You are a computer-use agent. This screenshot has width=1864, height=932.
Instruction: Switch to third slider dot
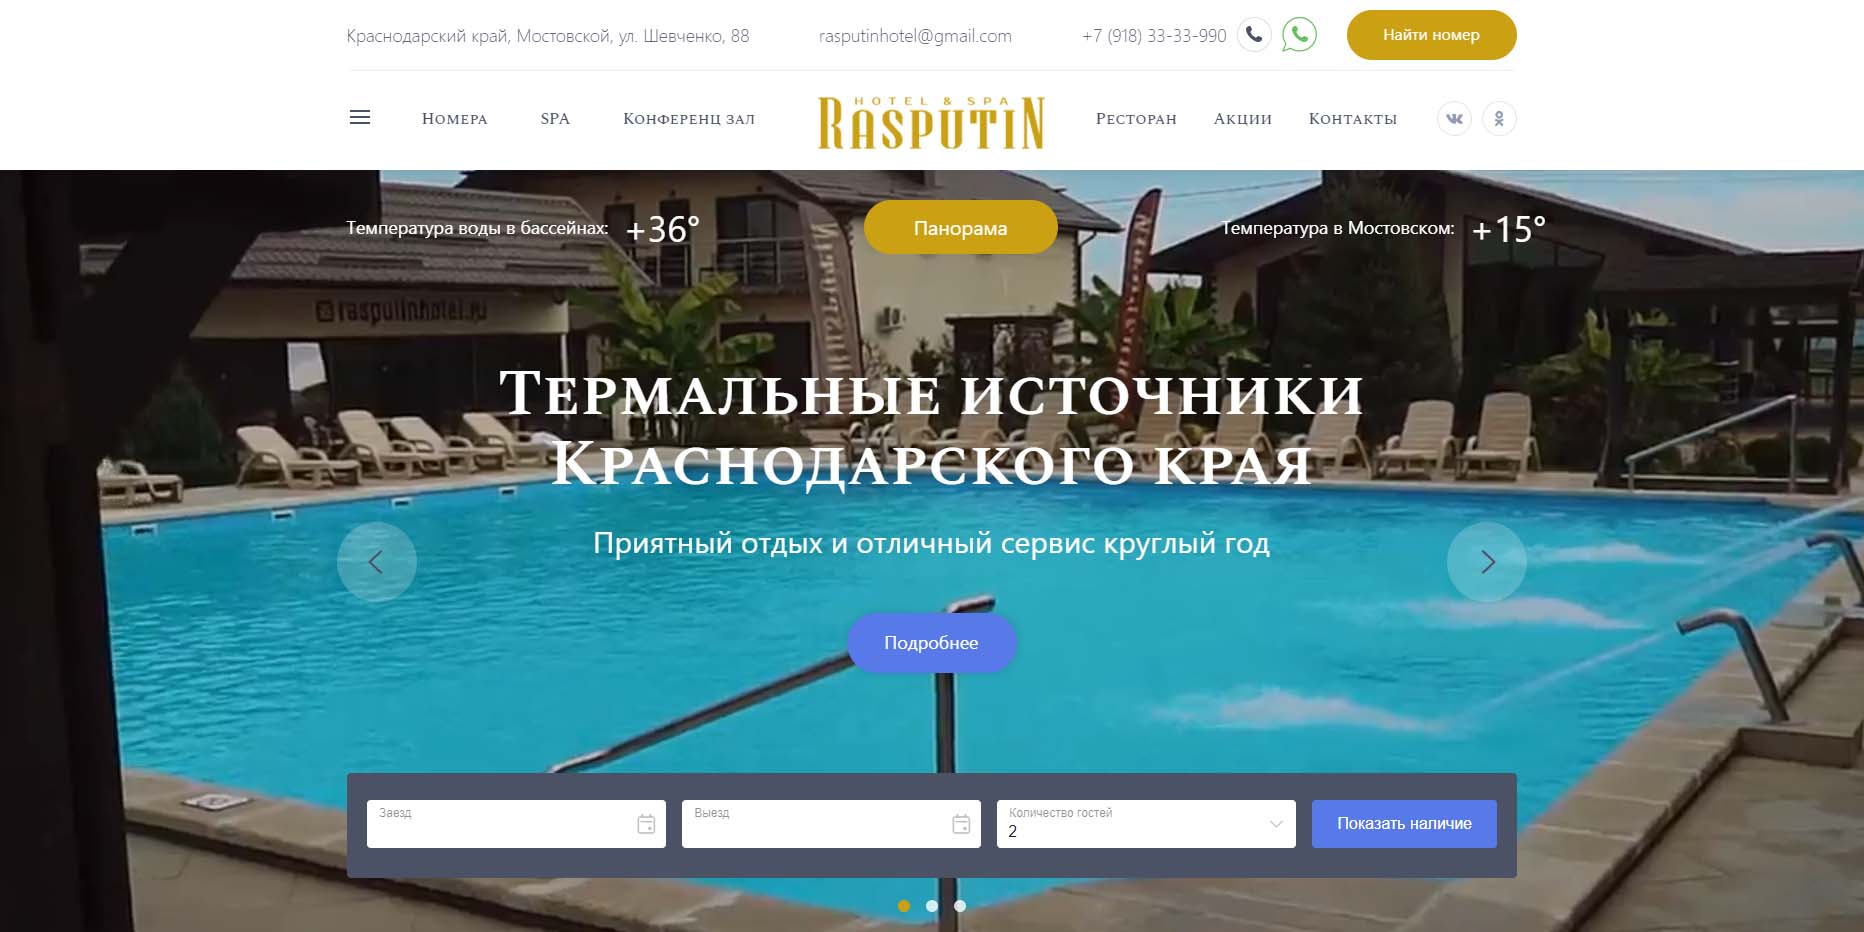(960, 906)
